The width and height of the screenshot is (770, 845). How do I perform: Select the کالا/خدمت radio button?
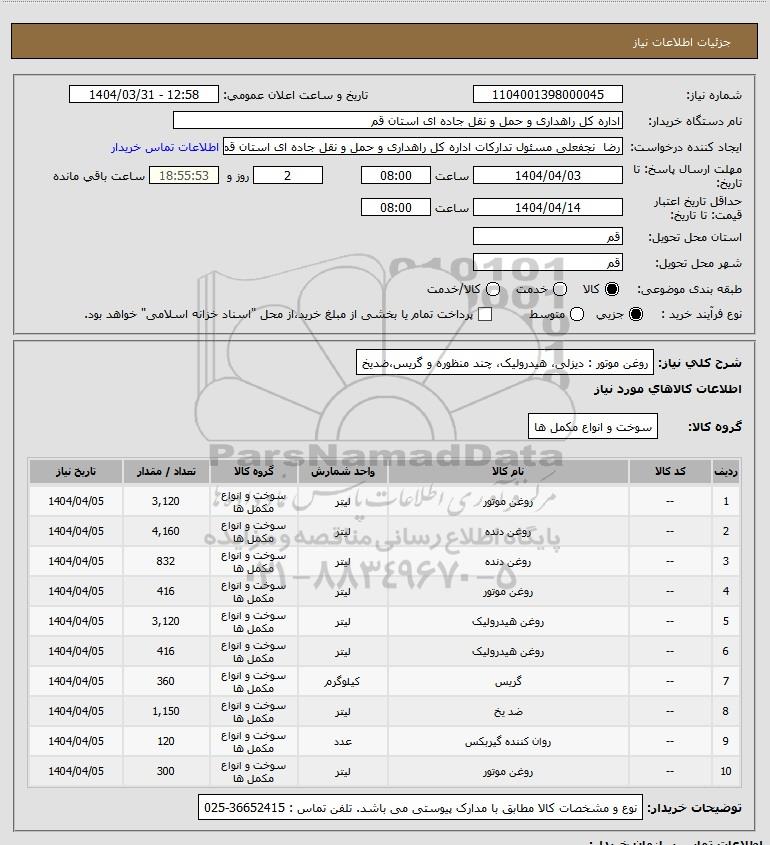[x=492, y=289]
